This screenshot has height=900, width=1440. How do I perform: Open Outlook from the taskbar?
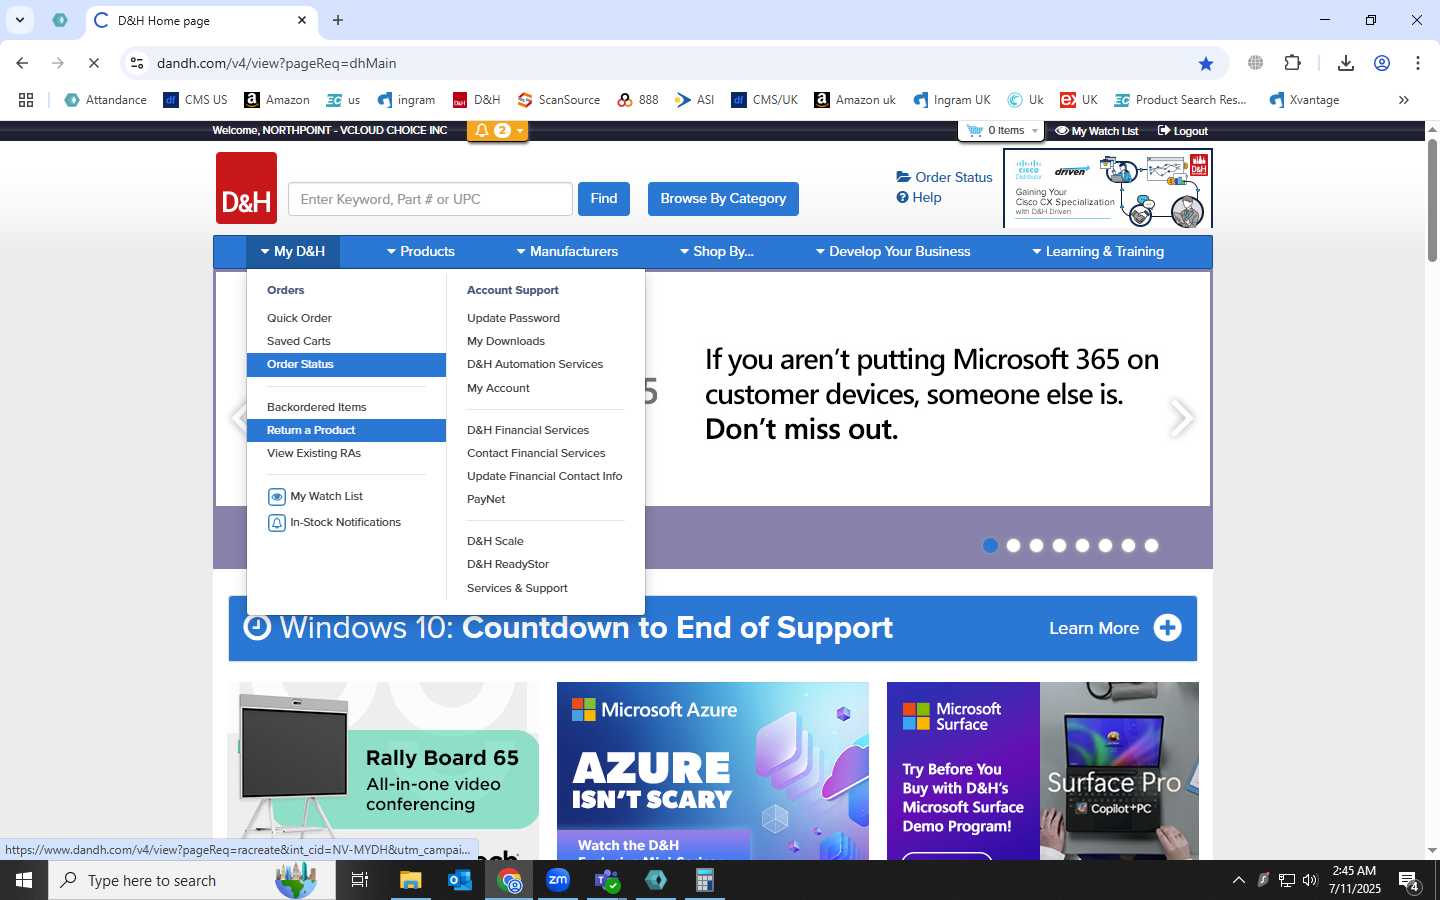(x=460, y=880)
